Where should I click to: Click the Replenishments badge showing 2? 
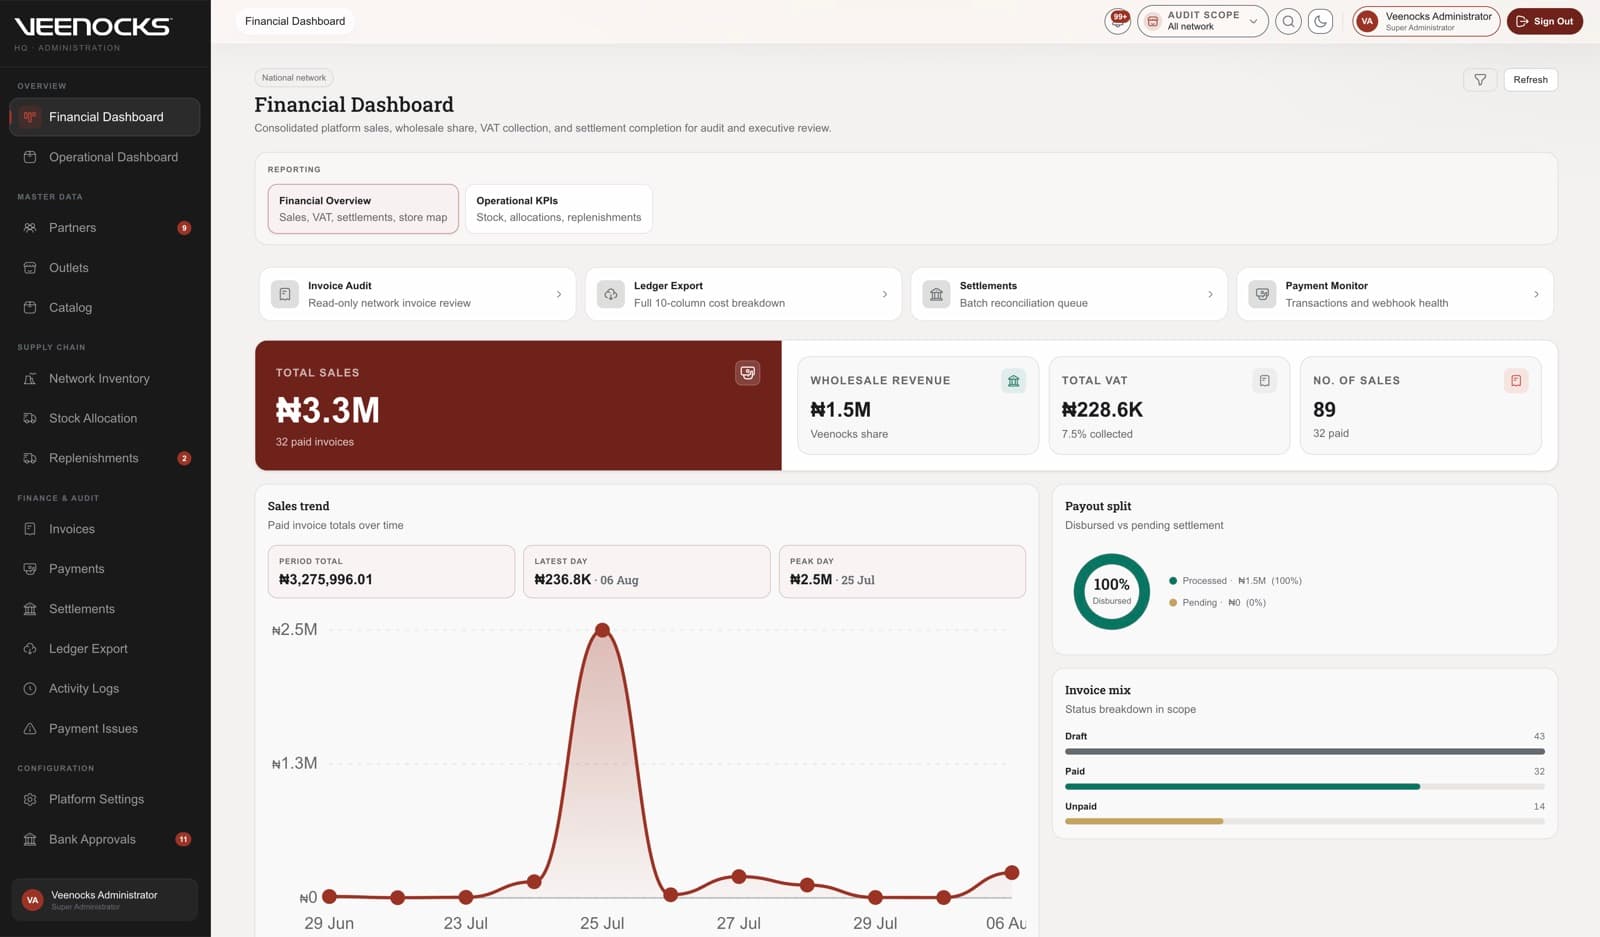pyautogui.click(x=184, y=459)
